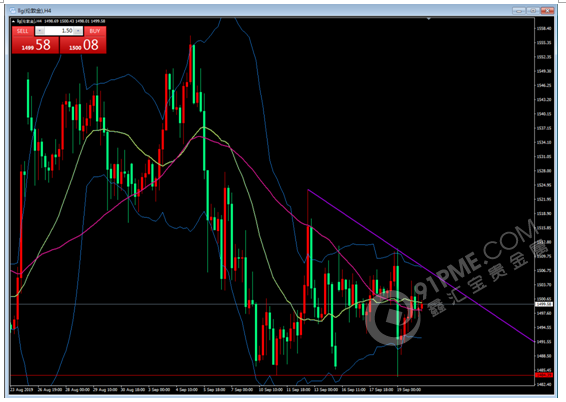
Task: Buy at ask price 1500.08
Action: [83, 45]
